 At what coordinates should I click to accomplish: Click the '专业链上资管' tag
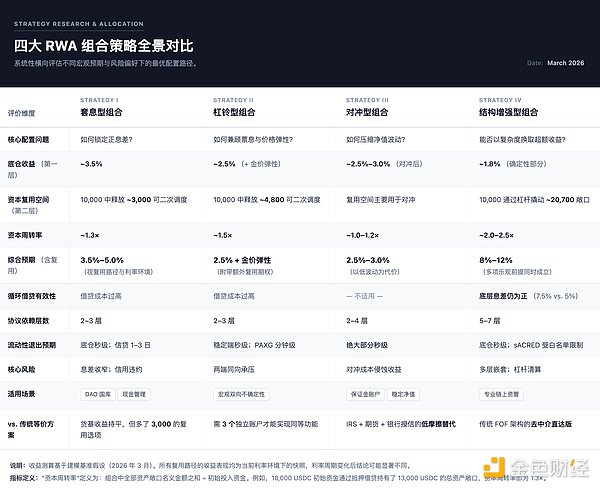pyautogui.click(x=501, y=394)
